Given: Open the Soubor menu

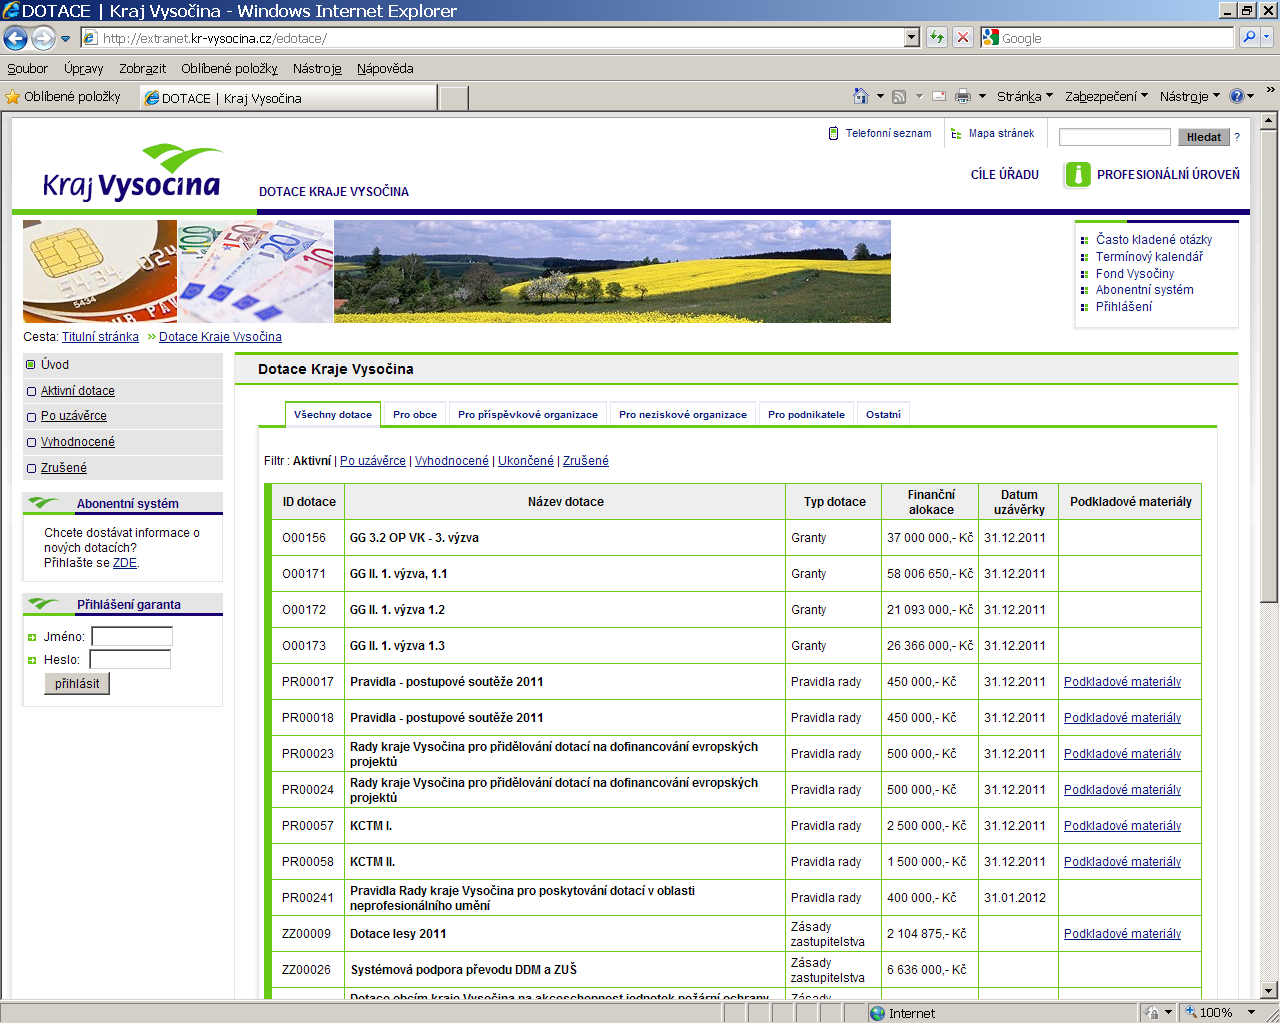Looking at the screenshot, I should point(27,68).
